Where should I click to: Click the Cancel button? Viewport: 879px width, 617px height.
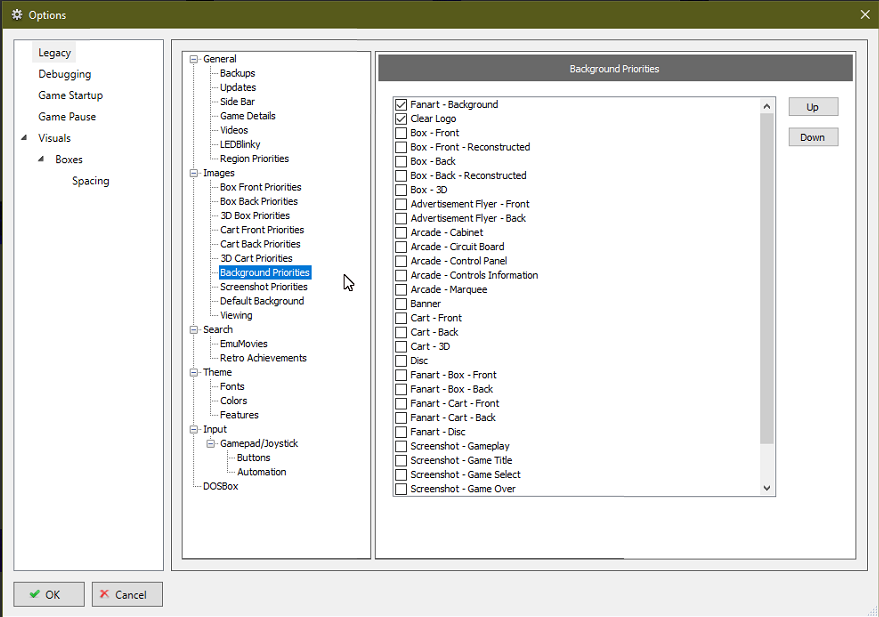click(x=127, y=595)
